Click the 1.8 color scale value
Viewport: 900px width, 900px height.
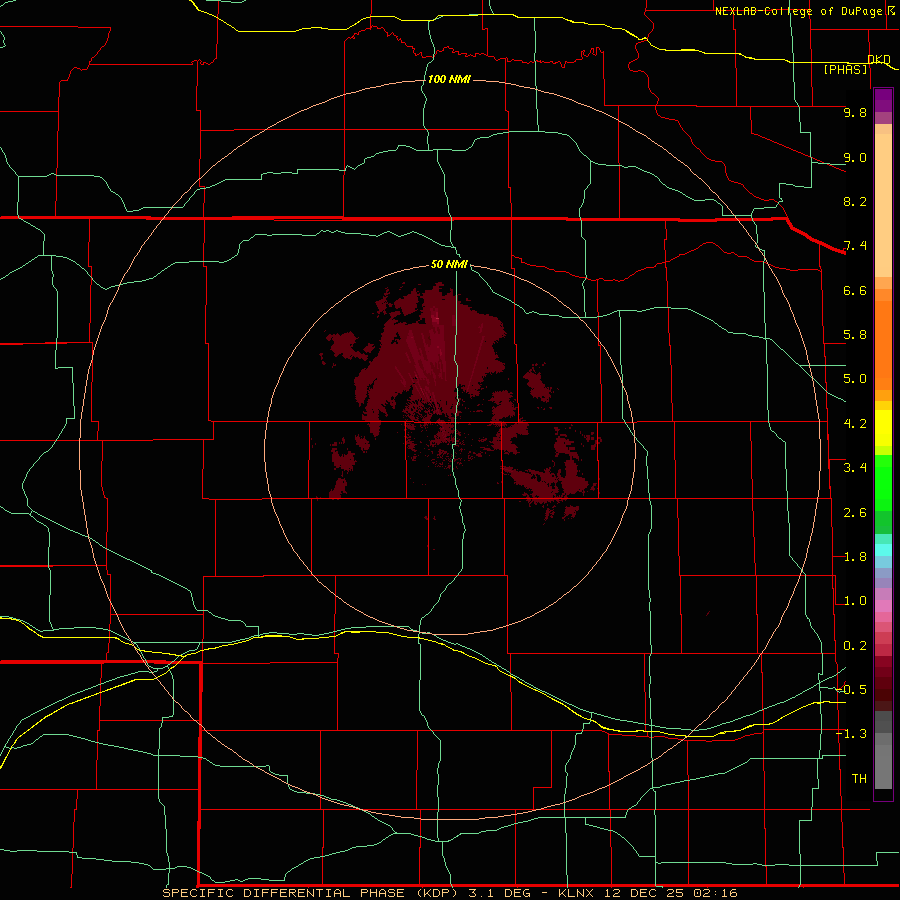tap(855, 557)
